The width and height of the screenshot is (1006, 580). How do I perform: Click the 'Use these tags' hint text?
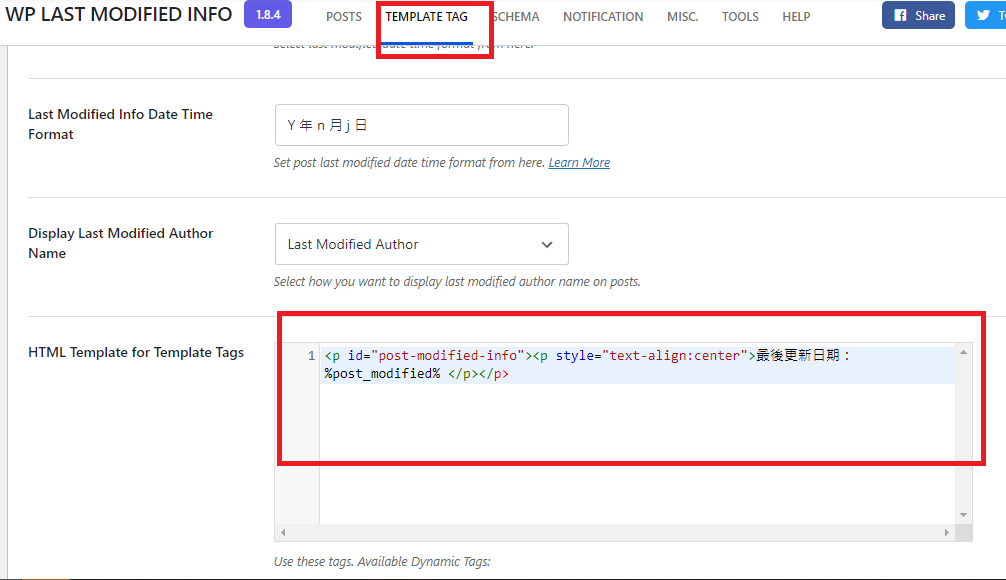pyautogui.click(x=382, y=561)
